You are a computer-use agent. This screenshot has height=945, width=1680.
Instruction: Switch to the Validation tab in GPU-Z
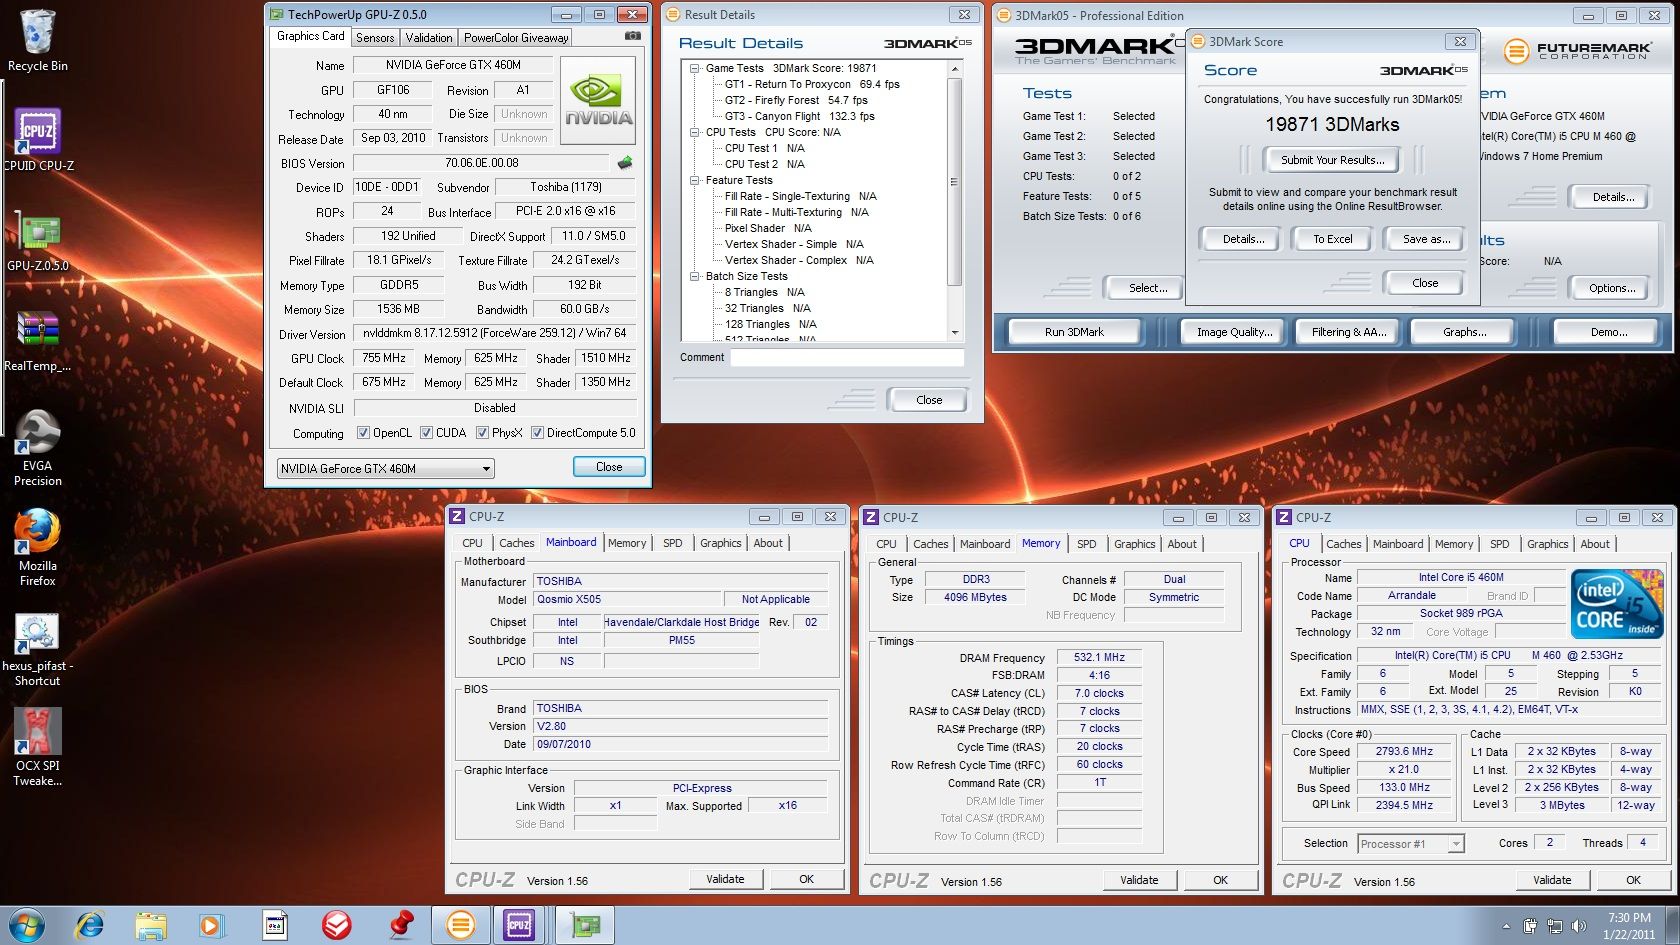[429, 38]
